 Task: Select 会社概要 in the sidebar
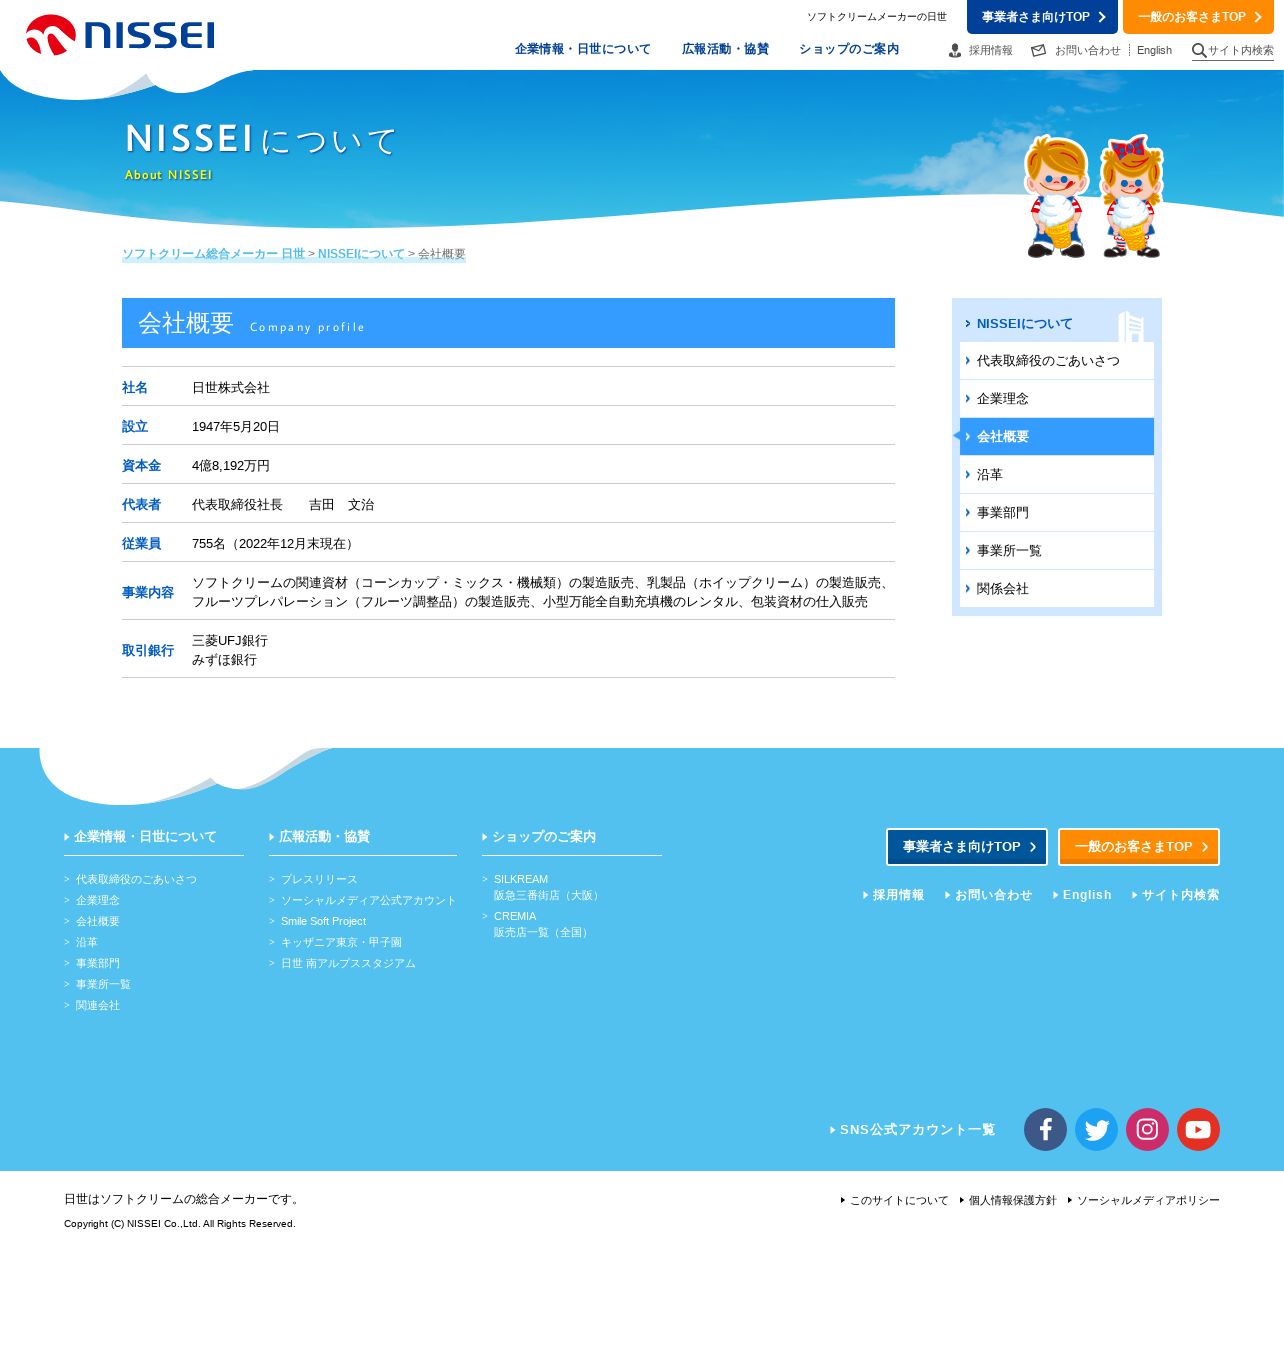click(1057, 437)
